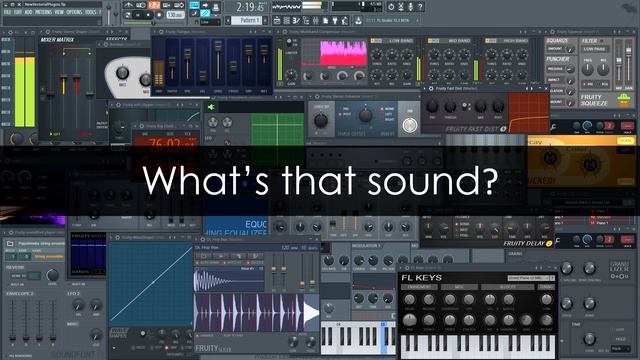Screen dimensions: 640x360
Task: Open Fruity WaveShaper gear icon
Action: point(118,237)
